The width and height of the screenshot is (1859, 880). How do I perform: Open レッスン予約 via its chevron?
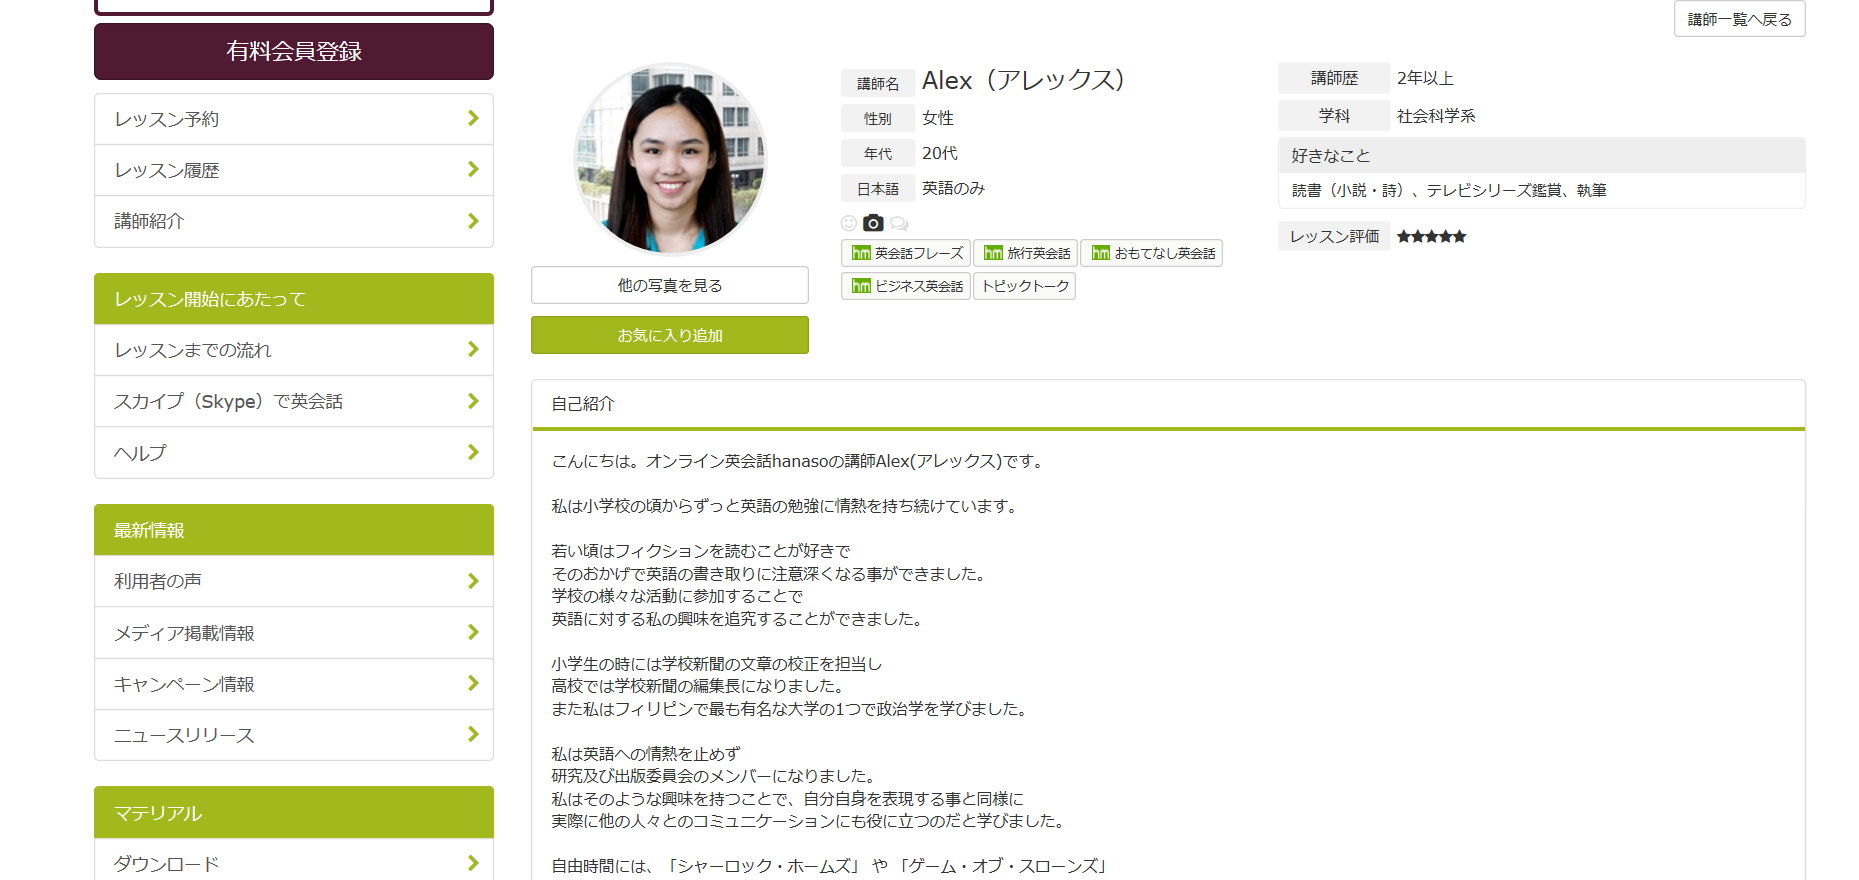(x=473, y=119)
